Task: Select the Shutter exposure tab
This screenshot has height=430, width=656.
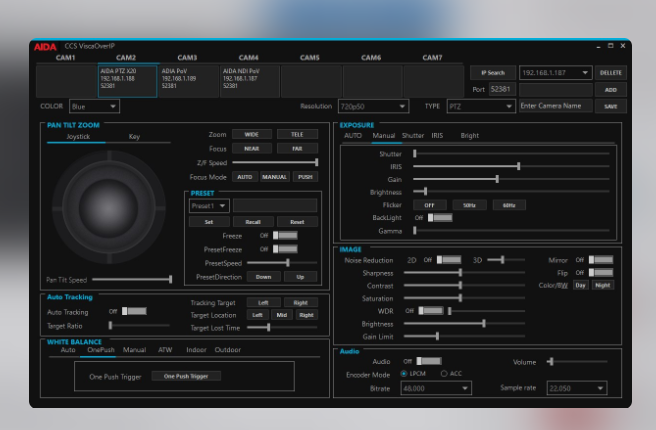Action: pyautogui.click(x=413, y=136)
